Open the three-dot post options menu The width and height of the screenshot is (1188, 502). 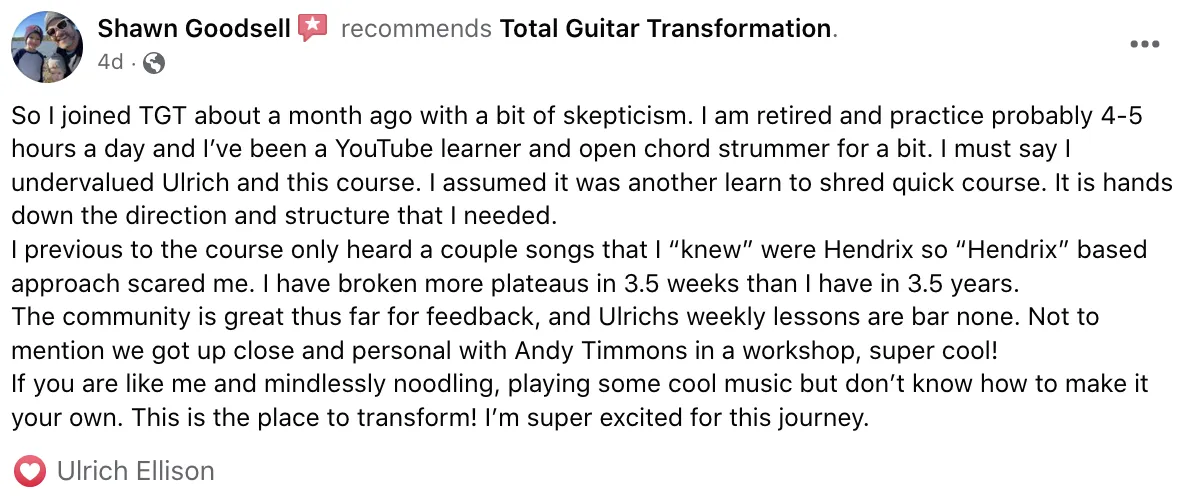click(x=1144, y=45)
